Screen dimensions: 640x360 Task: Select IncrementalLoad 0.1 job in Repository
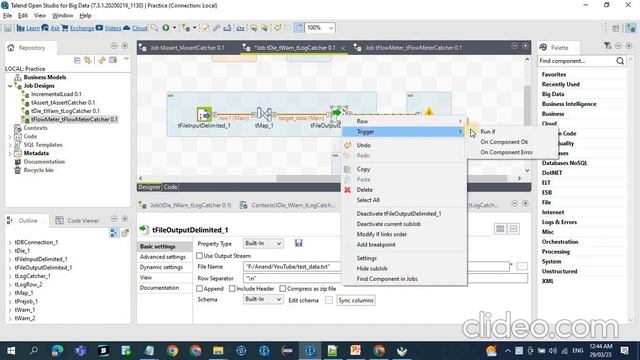[56, 94]
